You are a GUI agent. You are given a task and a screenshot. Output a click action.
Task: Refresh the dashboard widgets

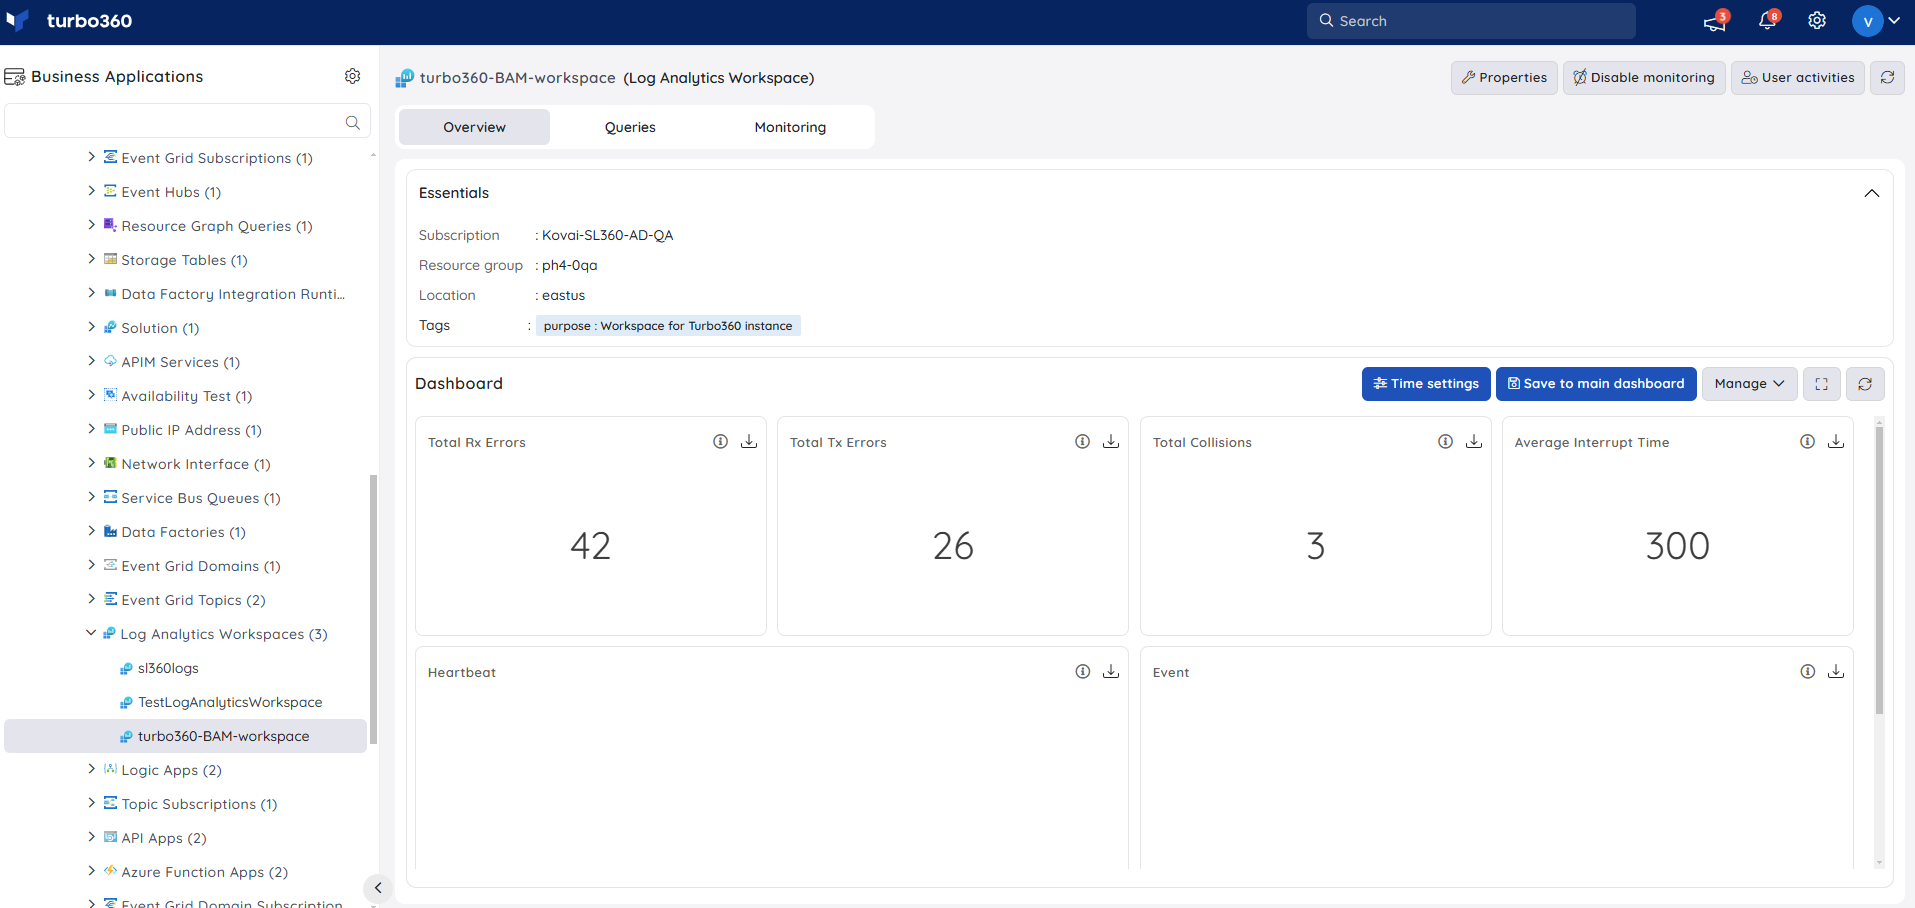point(1865,384)
